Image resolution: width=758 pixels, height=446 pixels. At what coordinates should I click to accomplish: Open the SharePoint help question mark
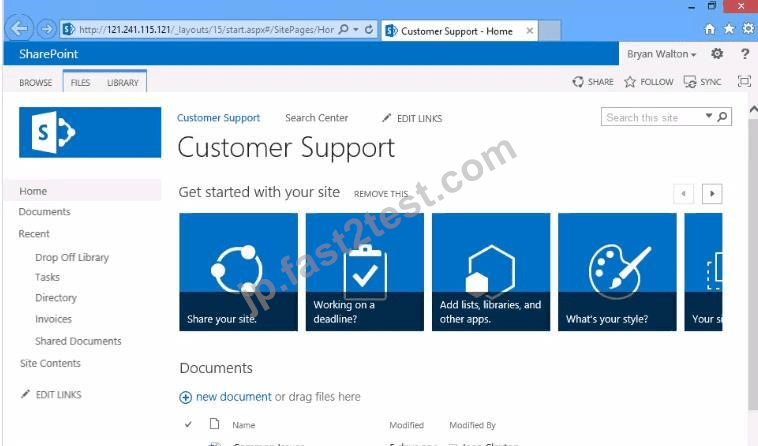[744, 54]
